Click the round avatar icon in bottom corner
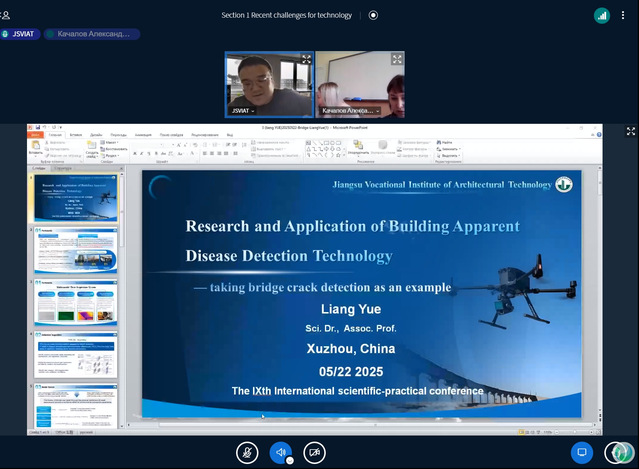Image resolution: width=639 pixels, height=469 pixels. click(x=619, y=452)
